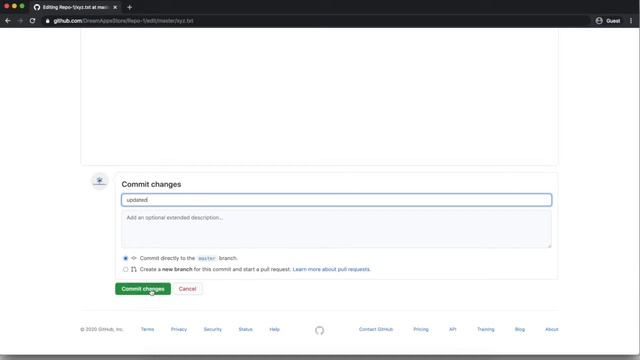
Task: Open the Pricing footer link
Action: (421, 329)
